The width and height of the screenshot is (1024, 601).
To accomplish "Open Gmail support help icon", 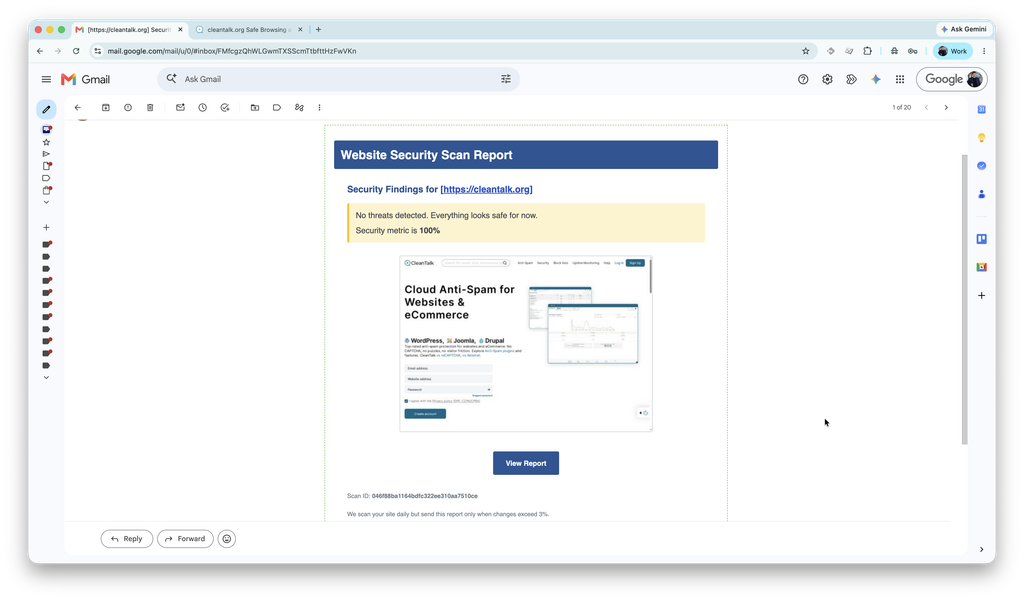I will click(803, 79).
